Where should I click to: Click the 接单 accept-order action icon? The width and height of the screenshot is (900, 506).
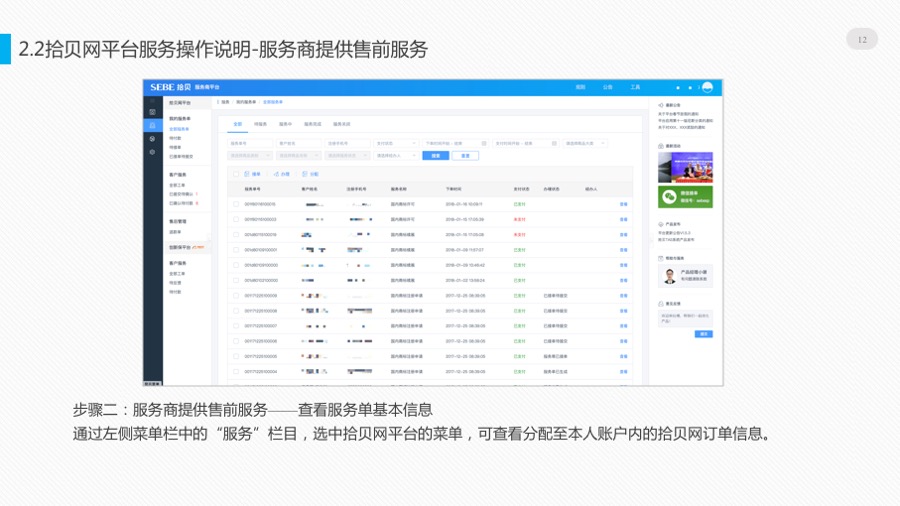[247, 174]
